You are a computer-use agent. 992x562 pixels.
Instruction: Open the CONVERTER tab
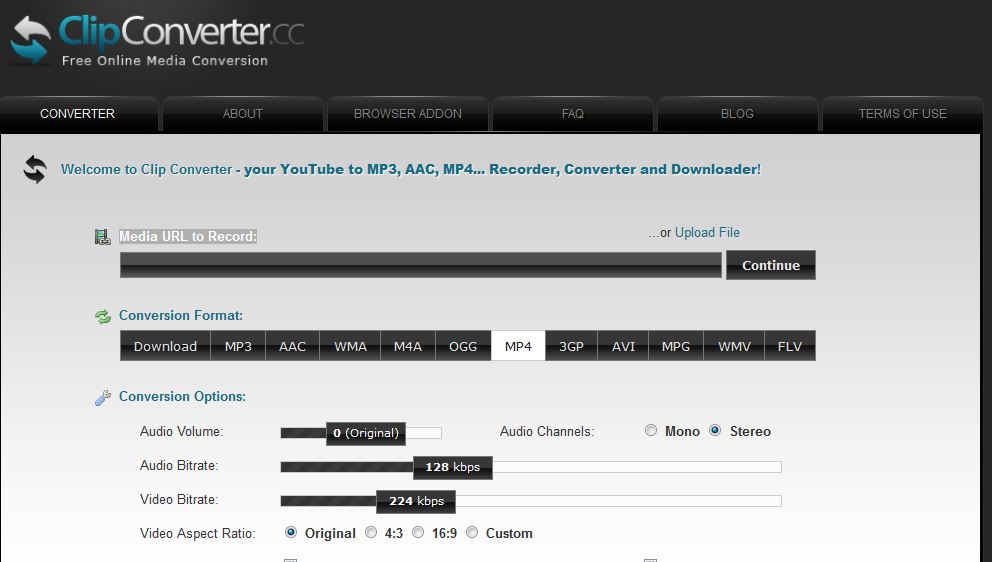(x=78, y=114)
